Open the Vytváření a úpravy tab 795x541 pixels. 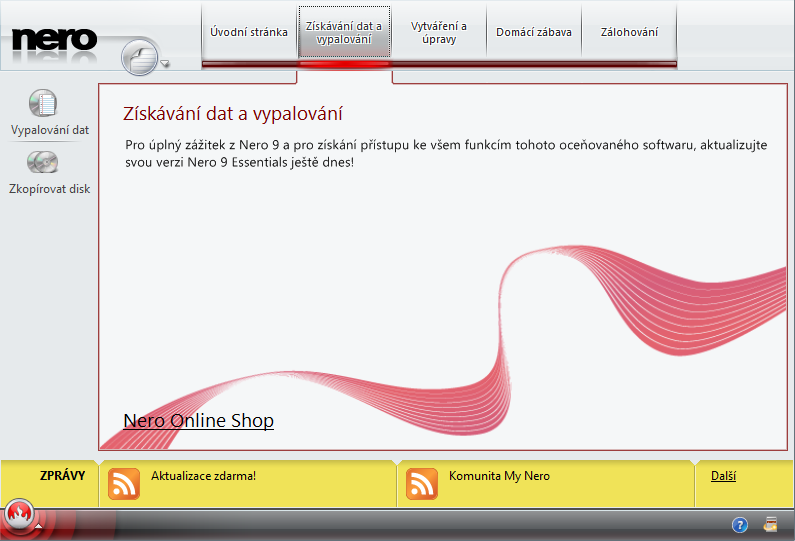439,32
